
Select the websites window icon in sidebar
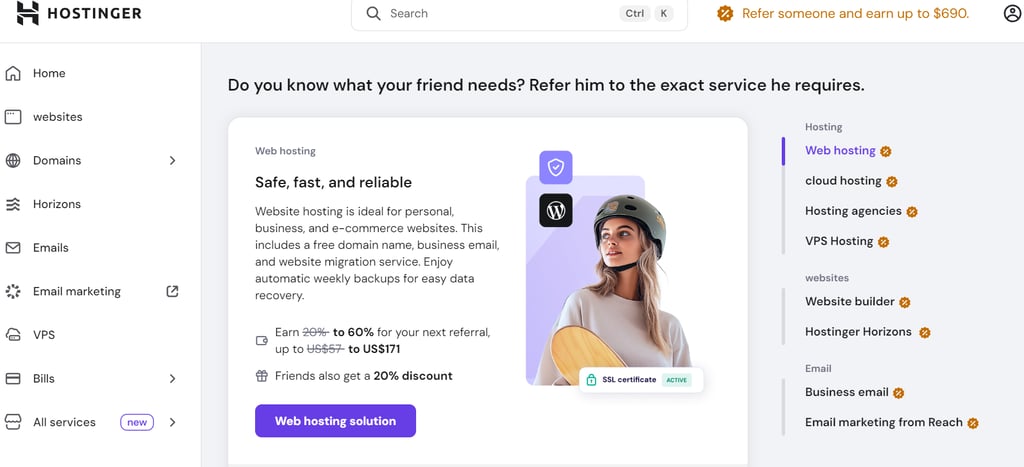(13, 117)
